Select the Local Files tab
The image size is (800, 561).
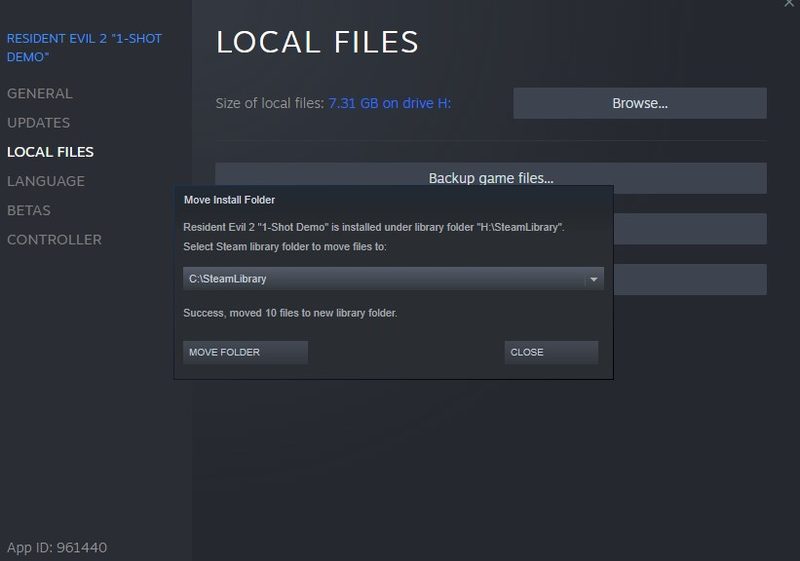click(51, 151)
